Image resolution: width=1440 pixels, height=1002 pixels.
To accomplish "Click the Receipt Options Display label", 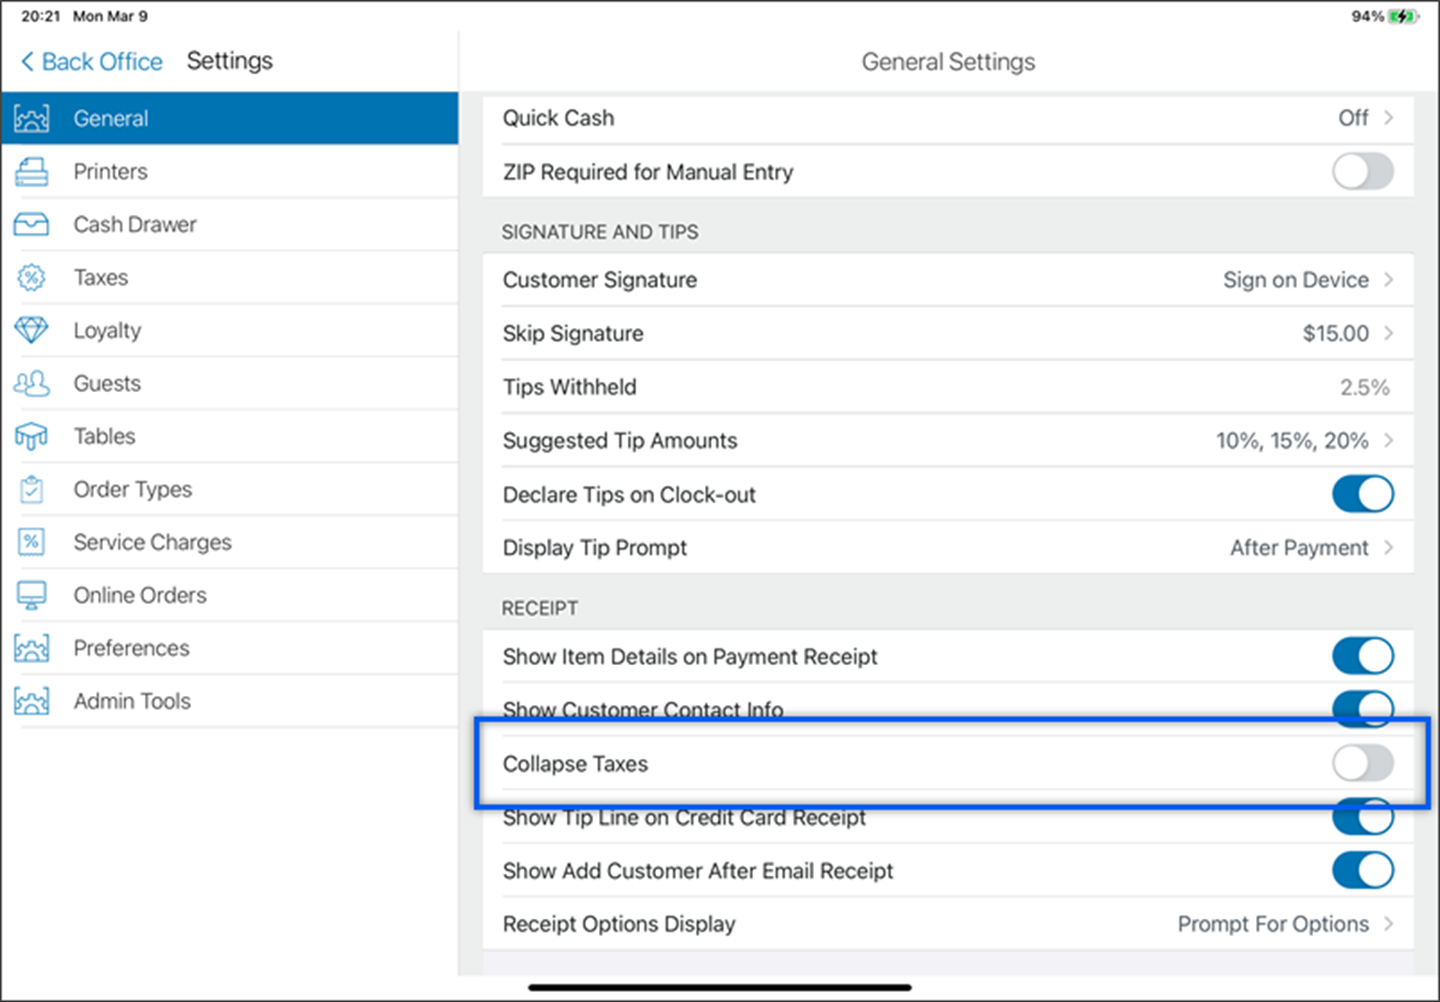I will click(x=619, y=924).
